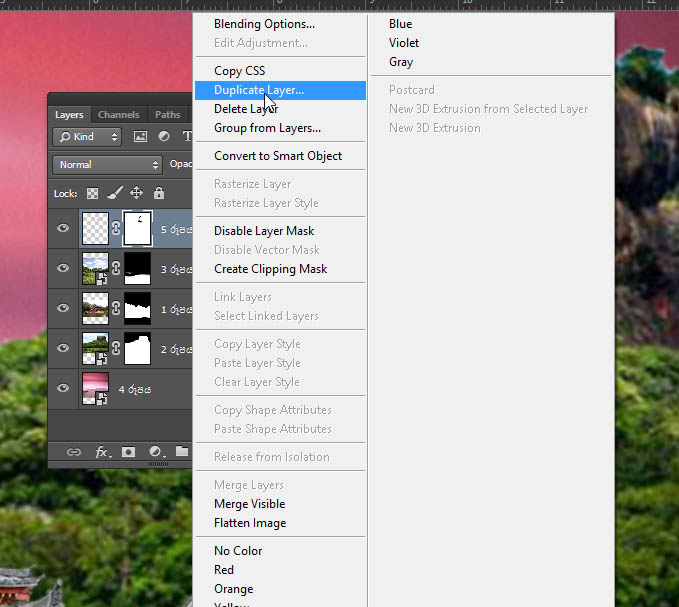Click the lock all padlock icon
The height and width of the screenshot is (607, 679).
point(159,193)
